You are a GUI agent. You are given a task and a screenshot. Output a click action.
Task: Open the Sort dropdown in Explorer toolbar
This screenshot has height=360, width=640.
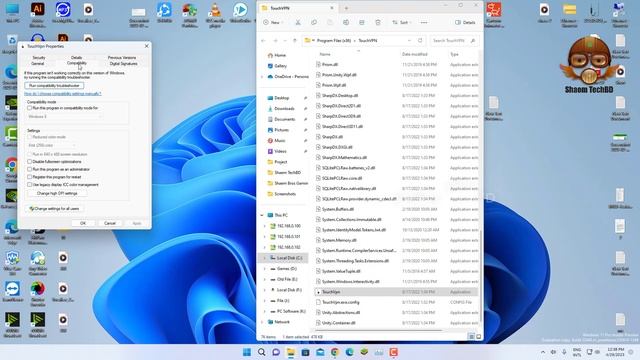(x=402, y=22)
